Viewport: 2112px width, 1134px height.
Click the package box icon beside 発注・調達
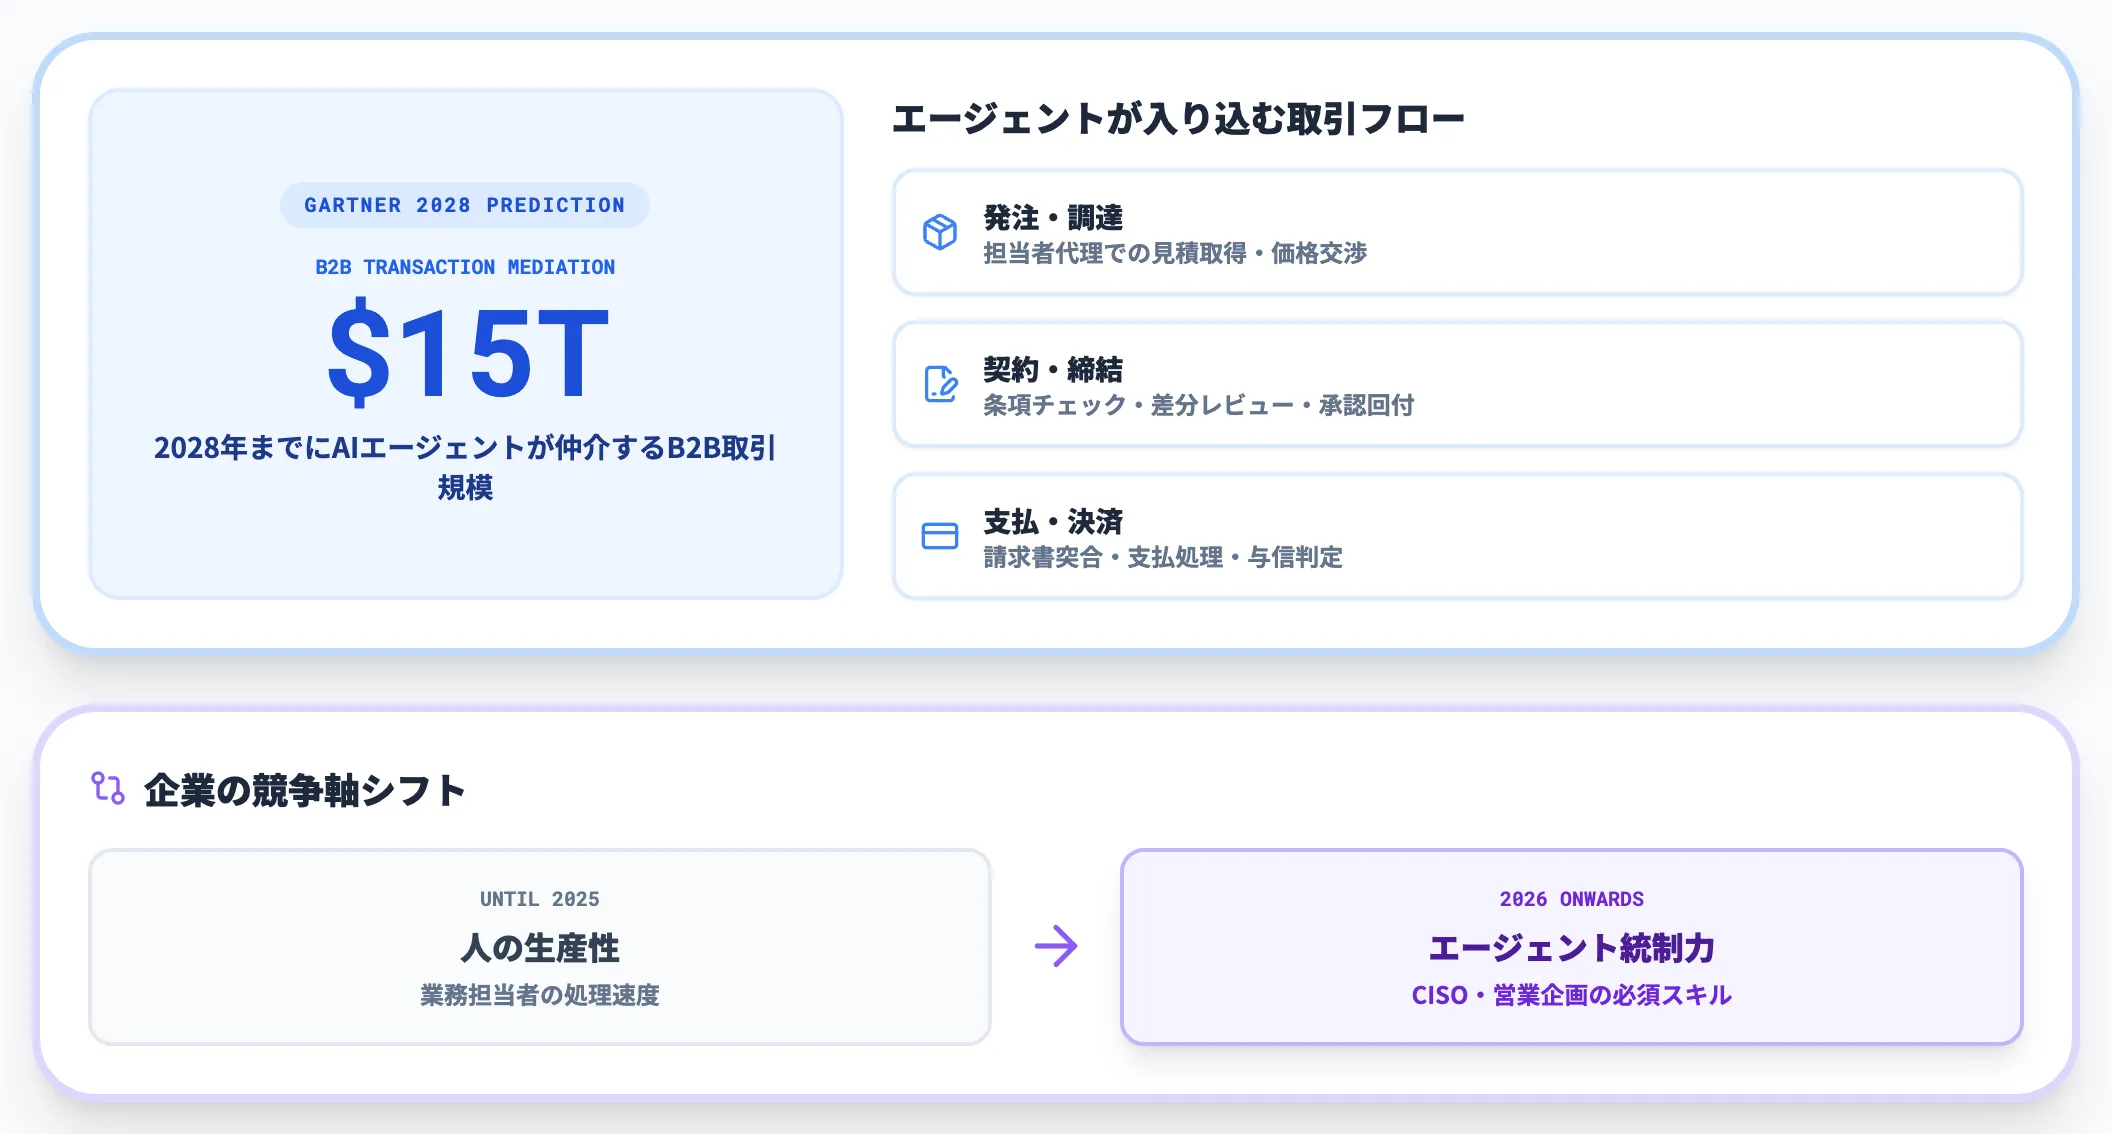pyautogui.click(x=940, y=232)
